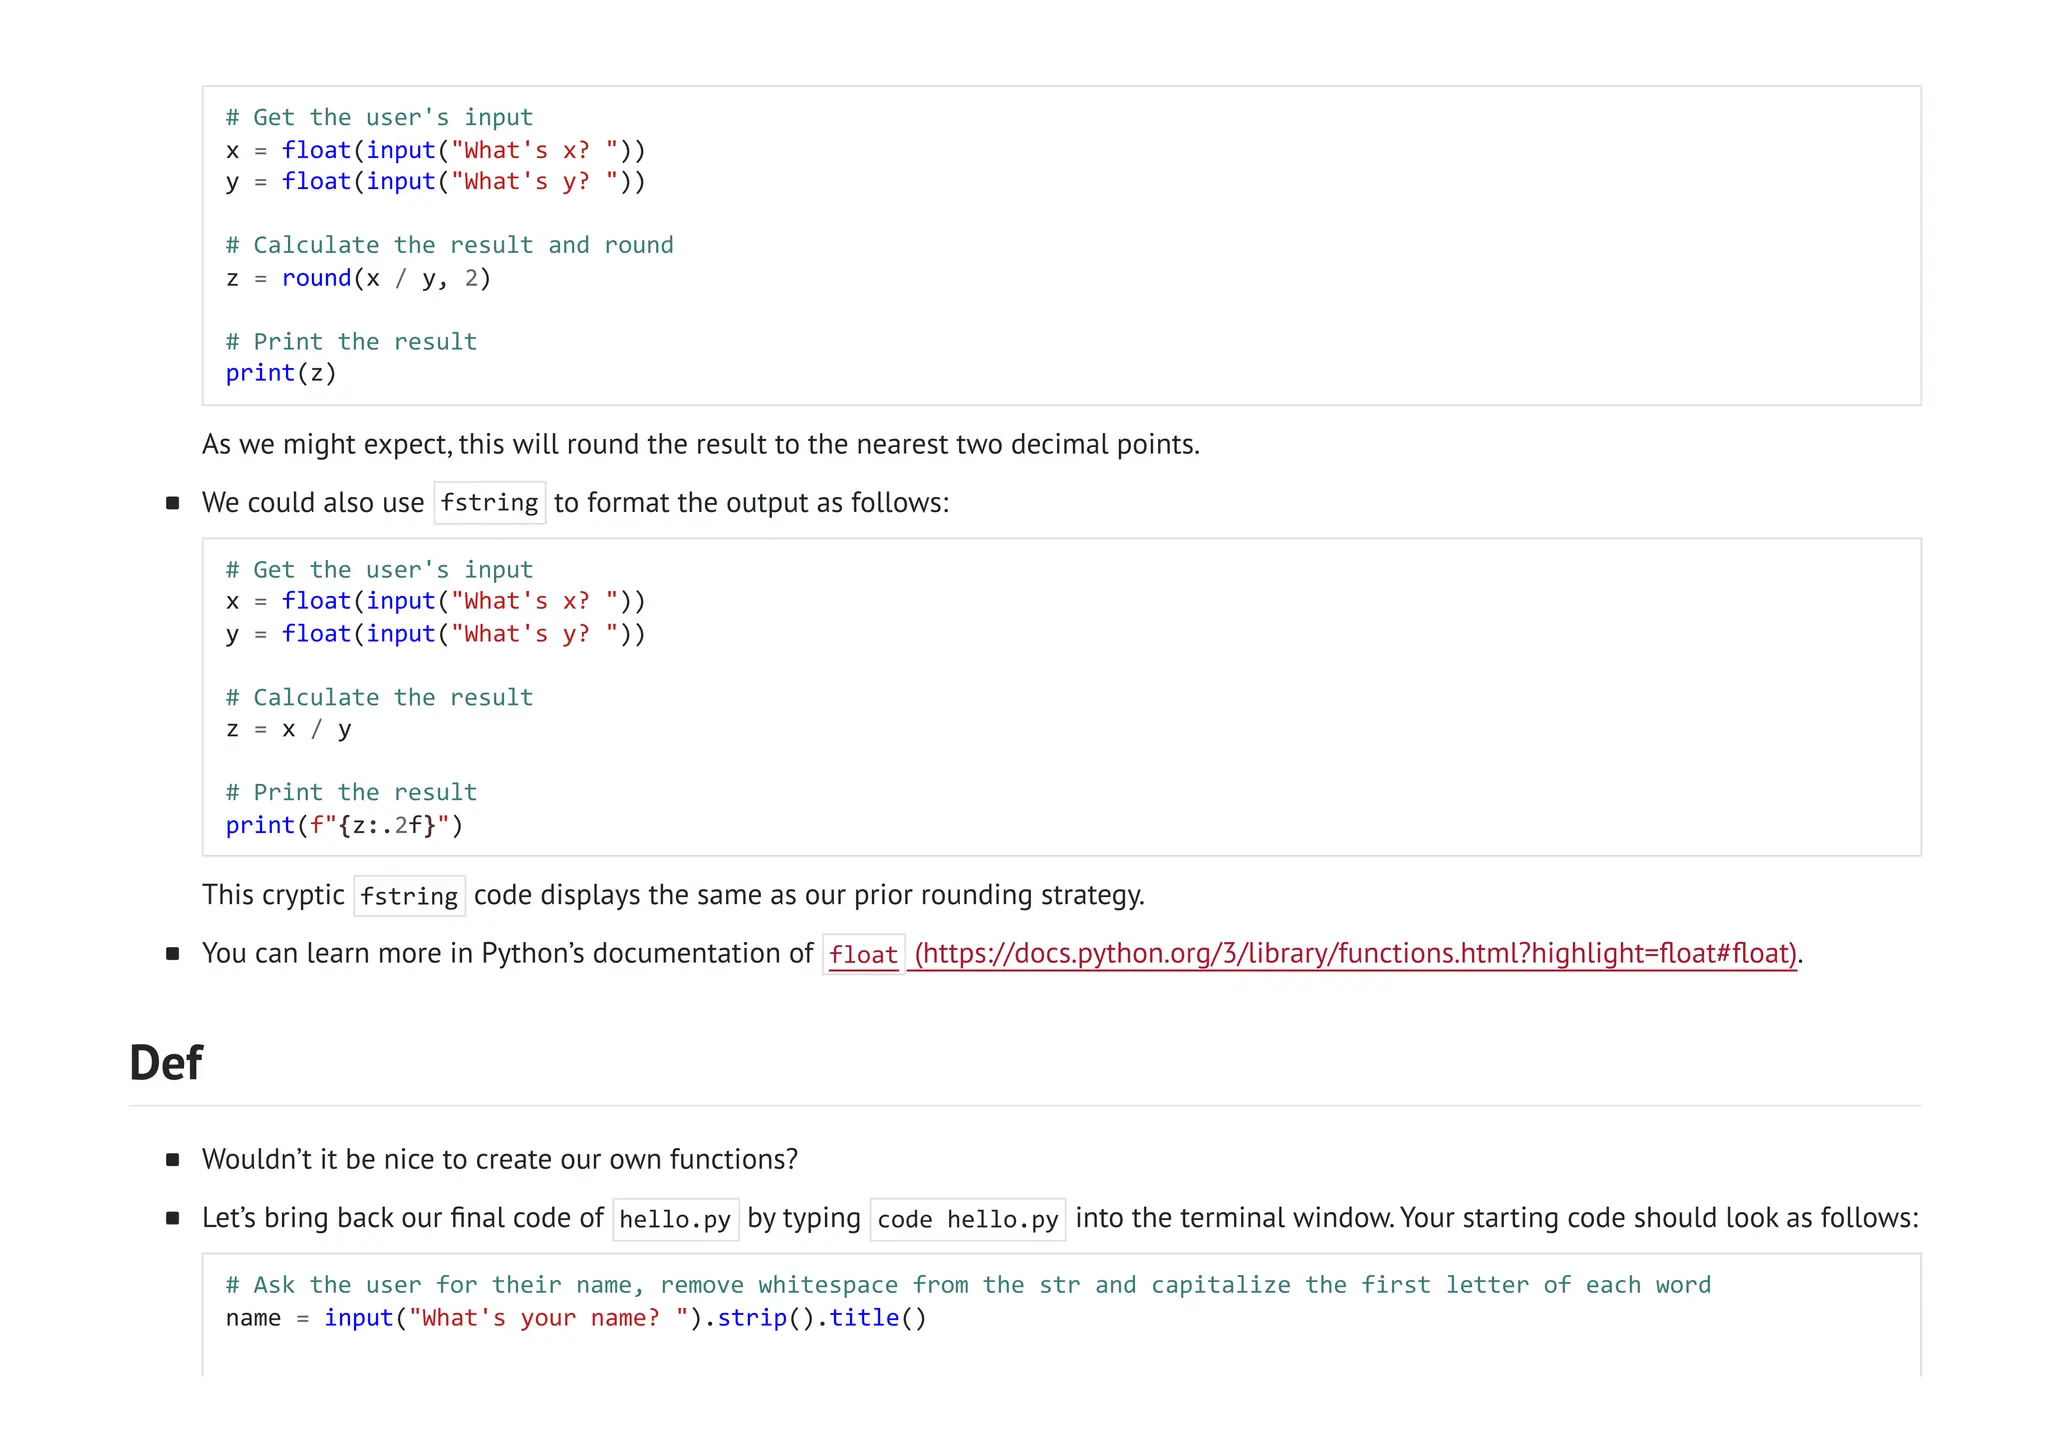
Task: Click the '# Calculate the result and round' comment
Action: click(449, 245)
